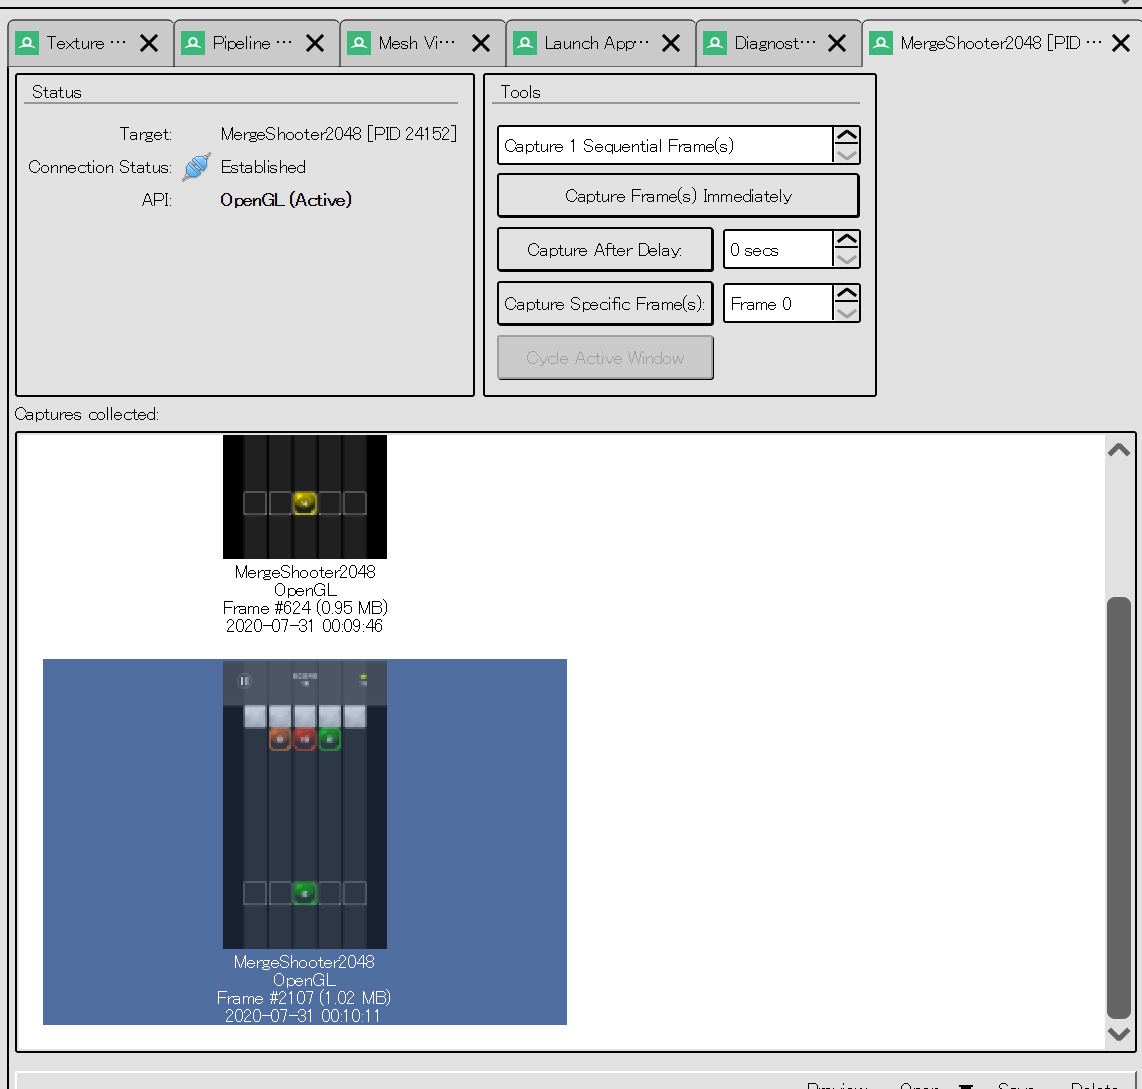Image resolution: width=1142 pixels, height=1089 pixels.
Task: Select the Frame #624 capture thumbnail
Action: point(304,497)
